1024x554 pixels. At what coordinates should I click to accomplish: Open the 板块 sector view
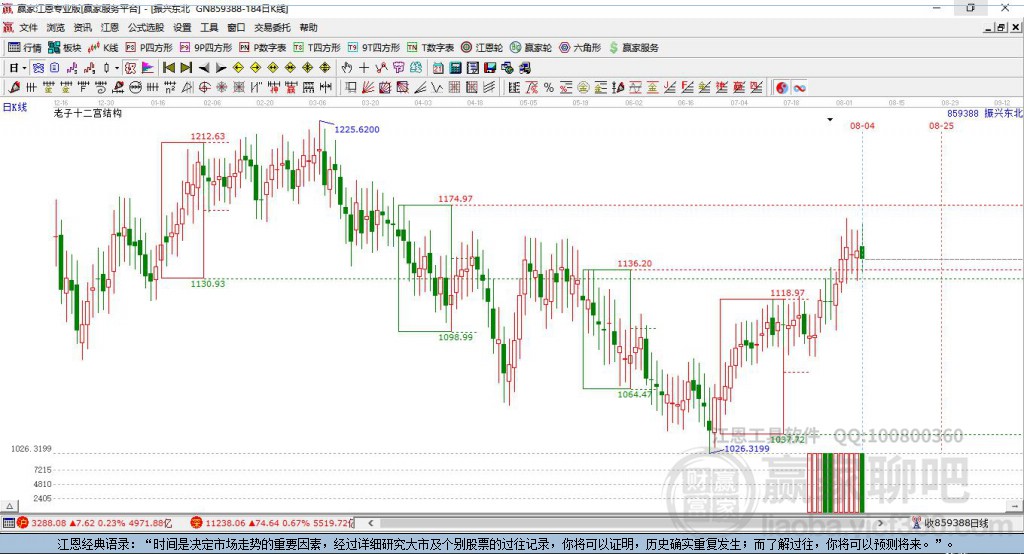pos(64,48)
